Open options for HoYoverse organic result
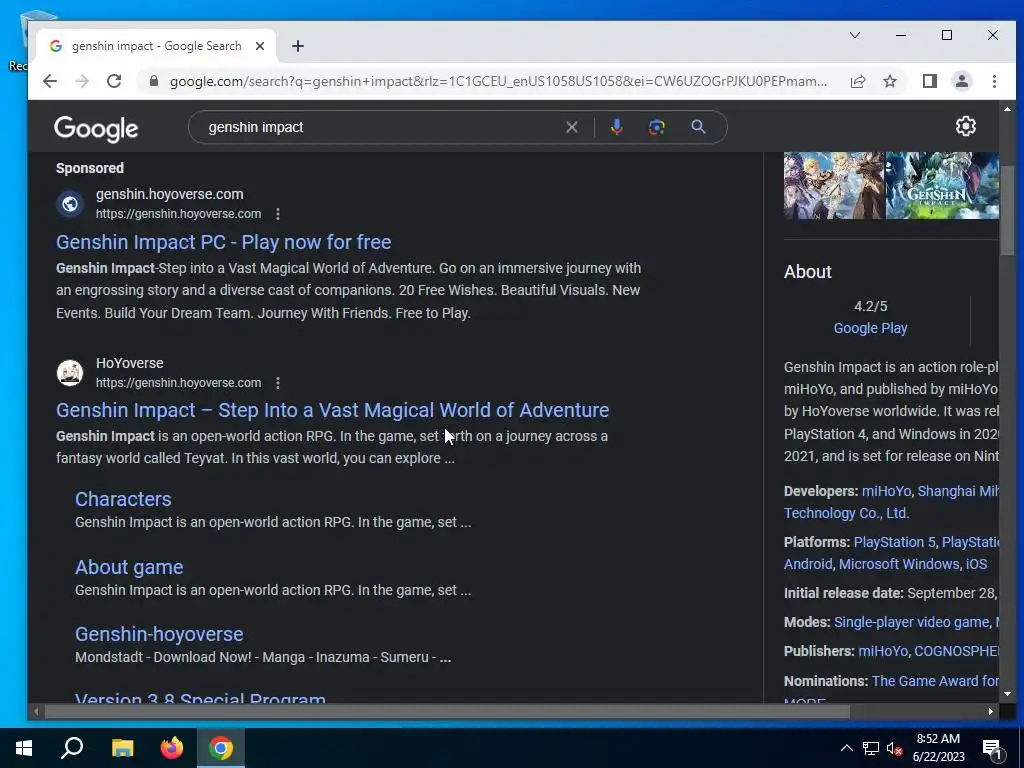This screenshot has width=1024, height=768. coord(278,383)
